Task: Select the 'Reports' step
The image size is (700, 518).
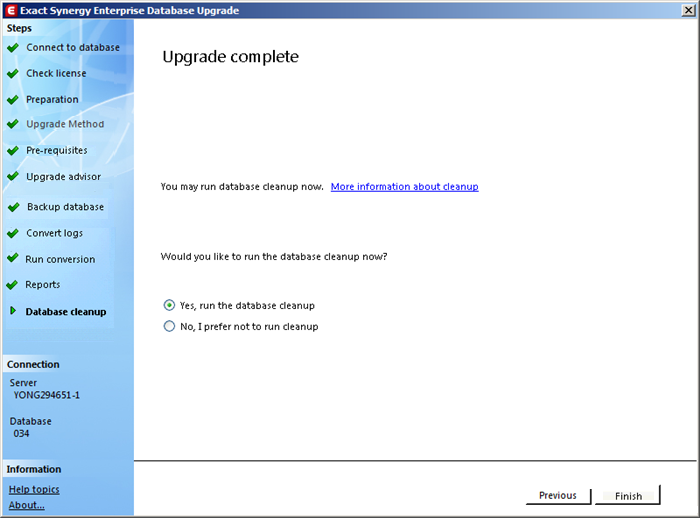Action: (42, 284)
